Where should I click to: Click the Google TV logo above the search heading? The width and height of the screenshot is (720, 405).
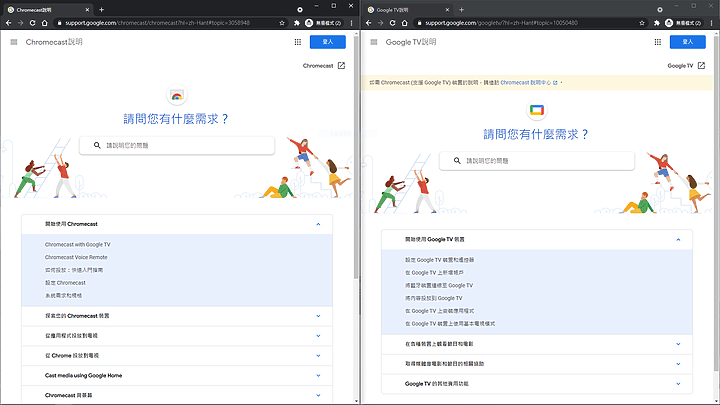[x=537, y=110]
